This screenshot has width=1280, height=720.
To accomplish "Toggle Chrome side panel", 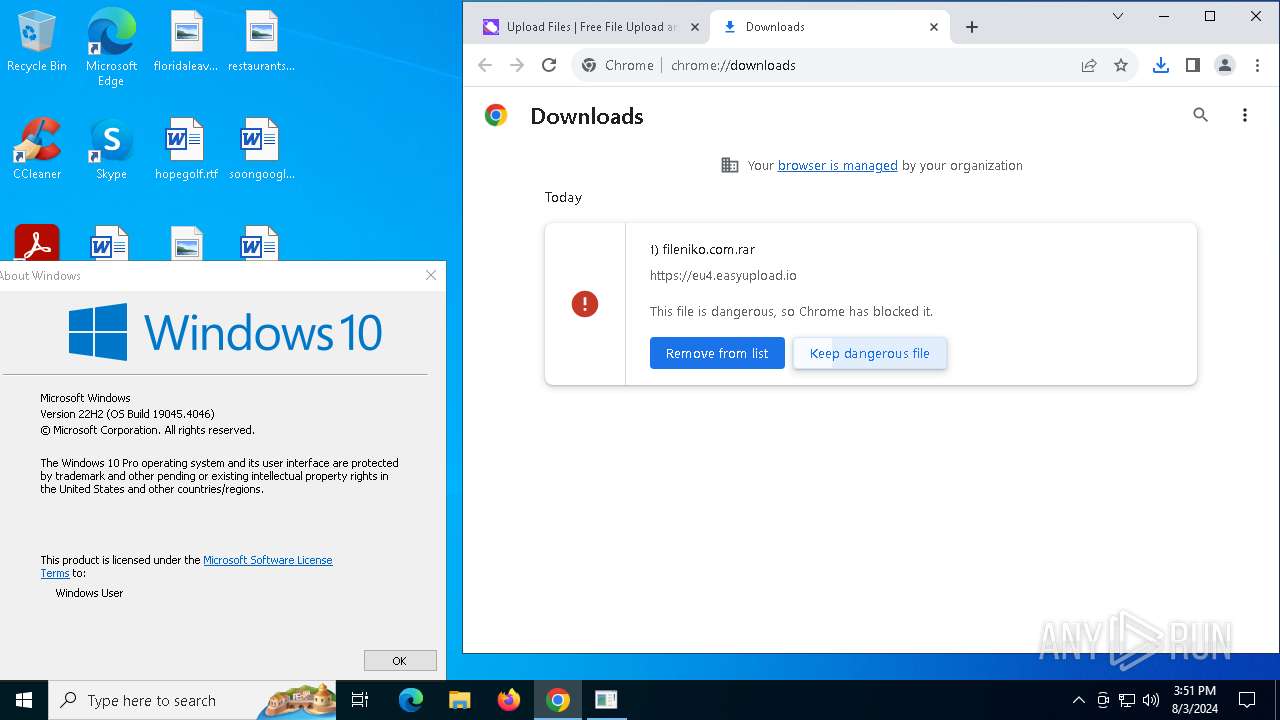I will click(x=1193, y=65).
